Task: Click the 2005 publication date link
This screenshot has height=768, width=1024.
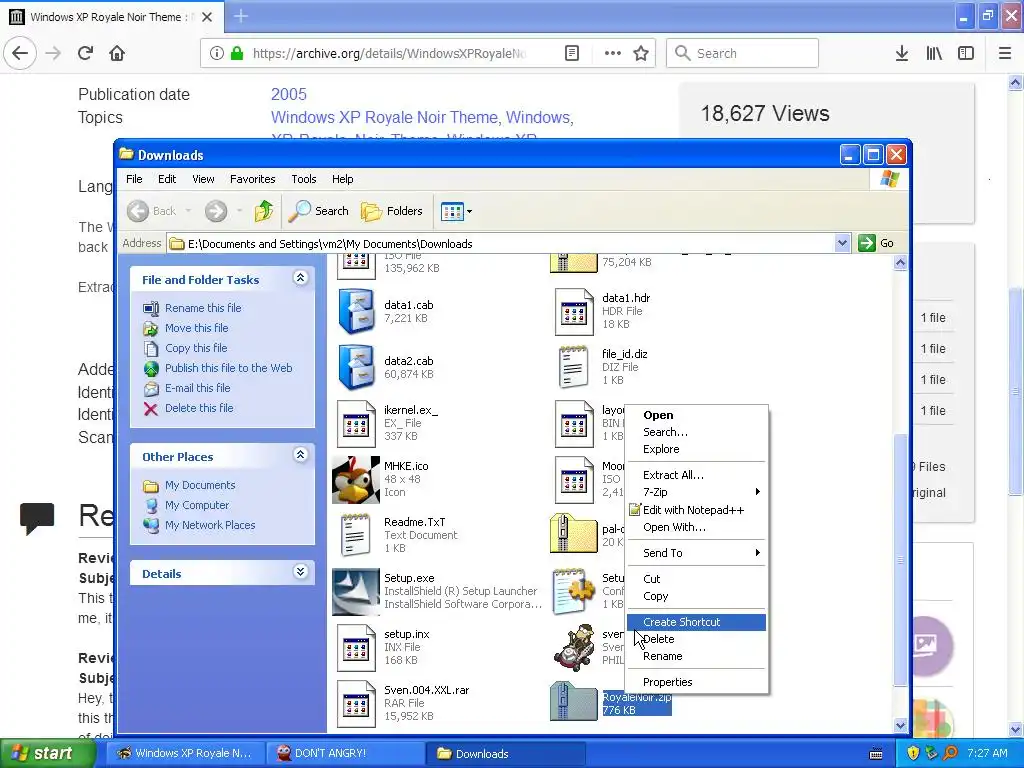Action: [x=289, y=94]
